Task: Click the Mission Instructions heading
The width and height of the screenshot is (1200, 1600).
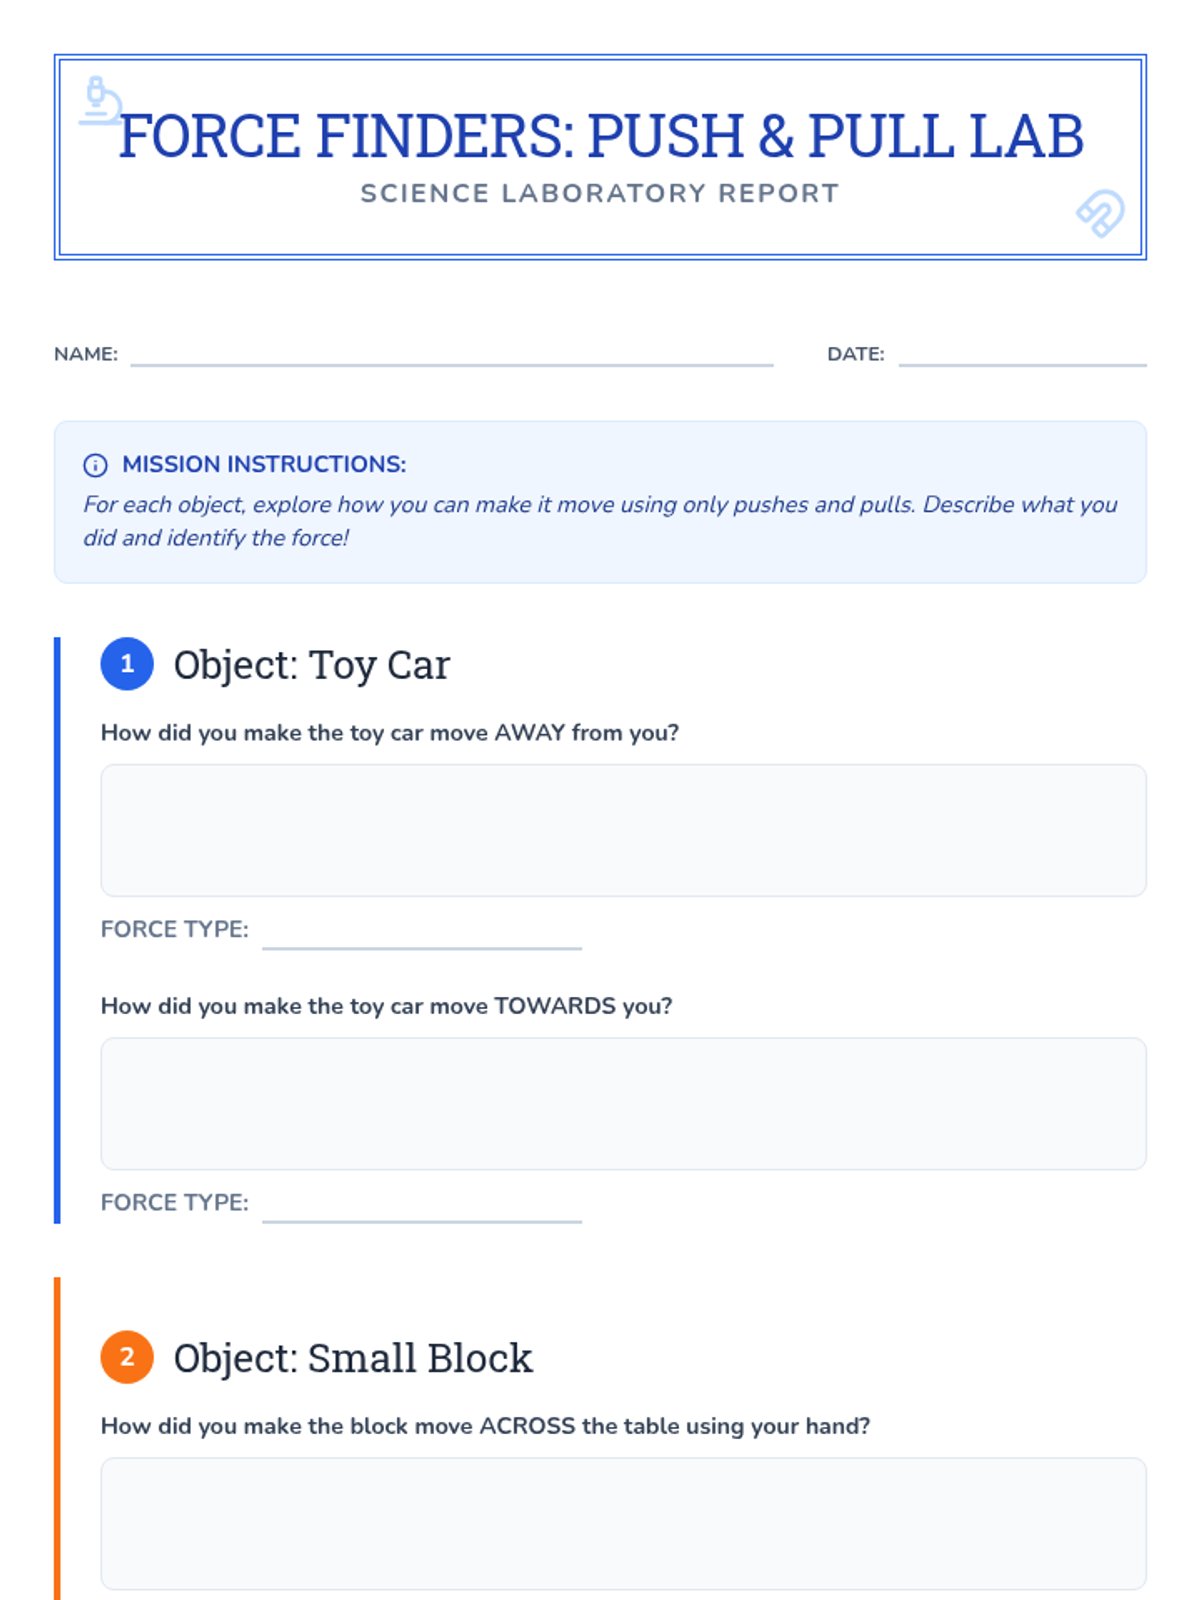Action: point(264,464)
